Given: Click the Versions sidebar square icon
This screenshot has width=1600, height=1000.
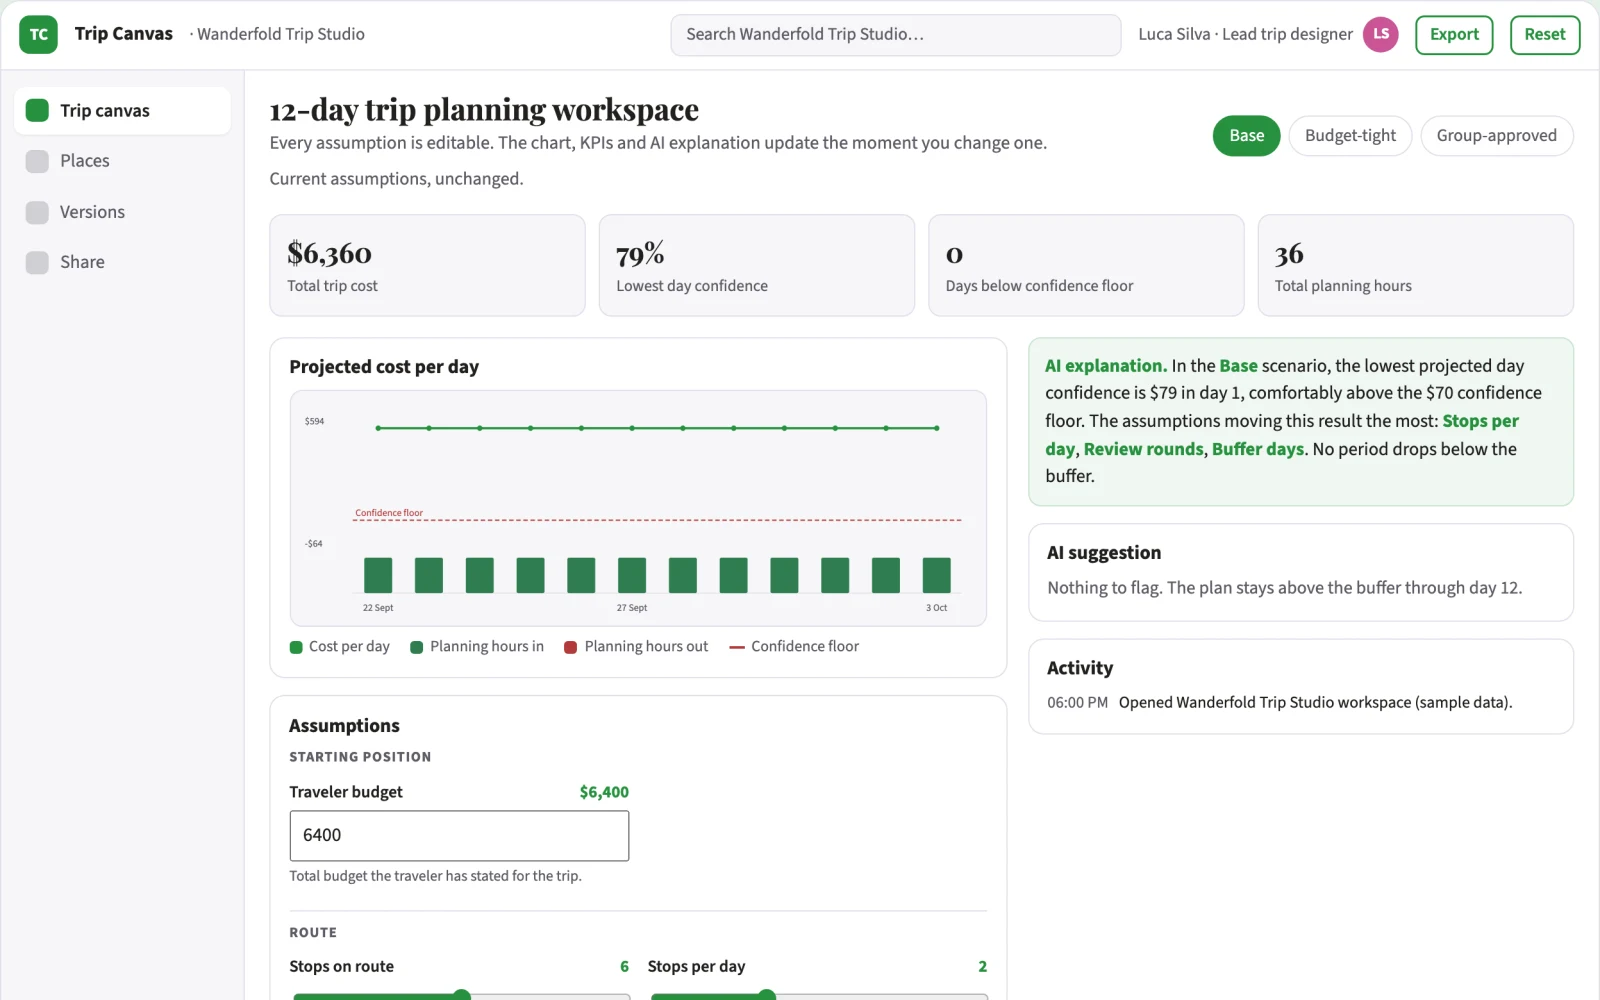Looking at the screenshot, I should 37,212.
